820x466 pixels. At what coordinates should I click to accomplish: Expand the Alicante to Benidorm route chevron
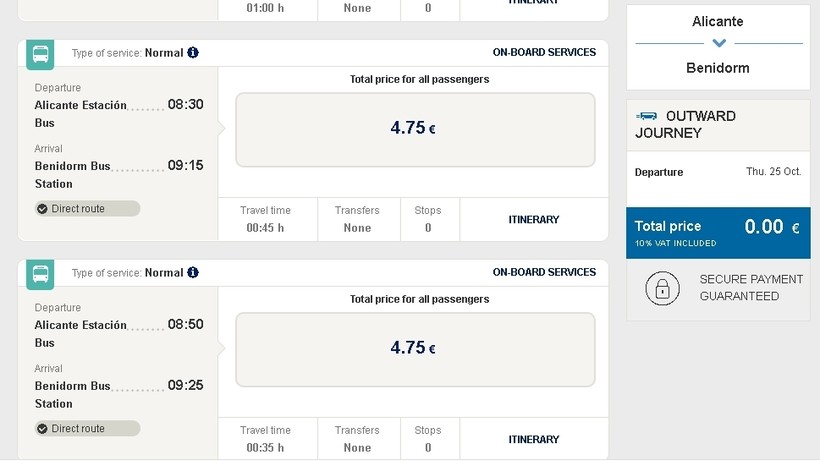718,43
